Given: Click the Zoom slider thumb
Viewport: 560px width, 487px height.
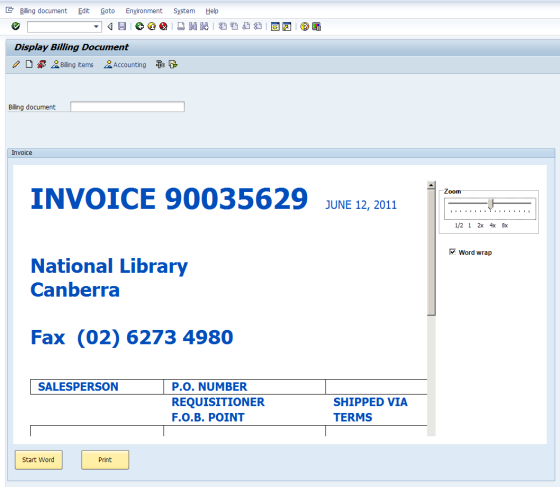Looking at the screenshot, I should [491, 204].
